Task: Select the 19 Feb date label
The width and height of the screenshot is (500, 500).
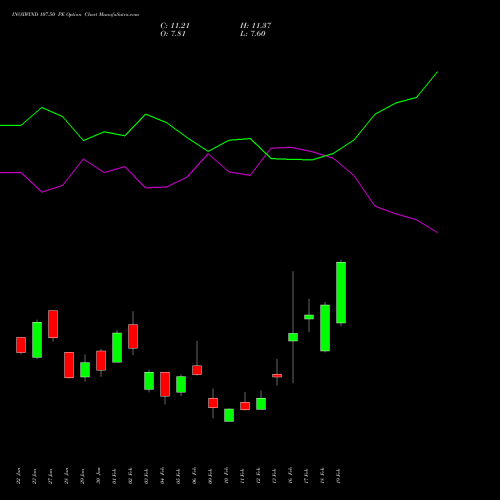Action: (x=338, y=476)
